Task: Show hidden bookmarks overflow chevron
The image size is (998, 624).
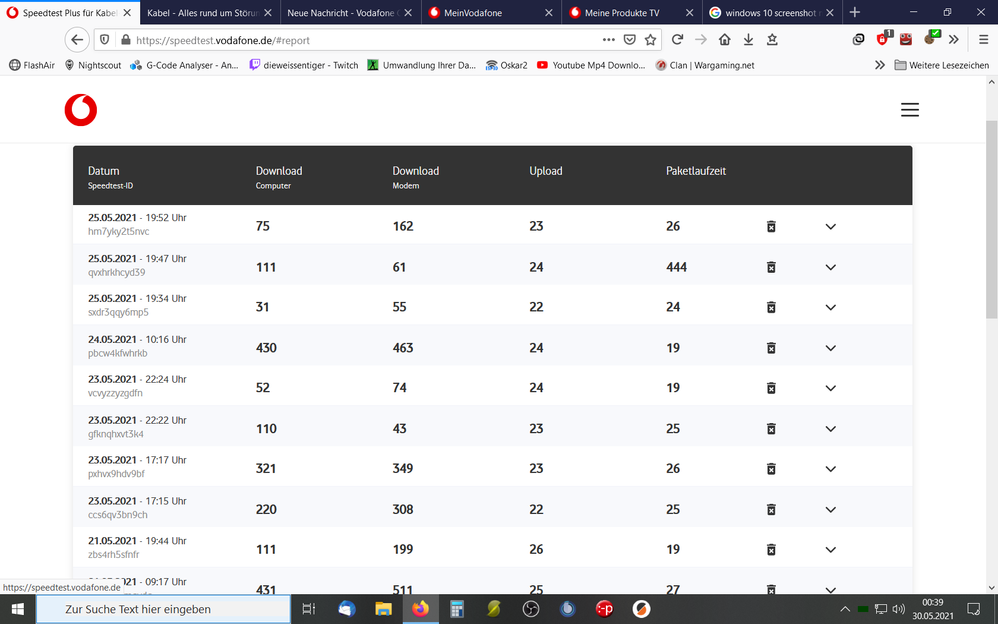Action: (x=880, y=65)
